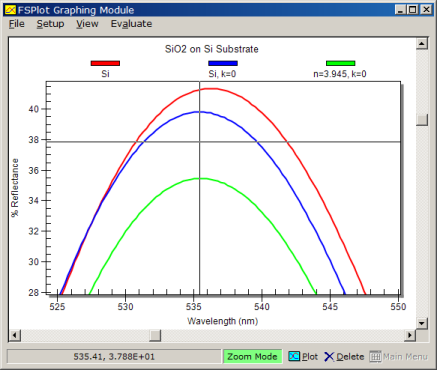Click the horizontal scrollbar left arrow

[14, 335]
